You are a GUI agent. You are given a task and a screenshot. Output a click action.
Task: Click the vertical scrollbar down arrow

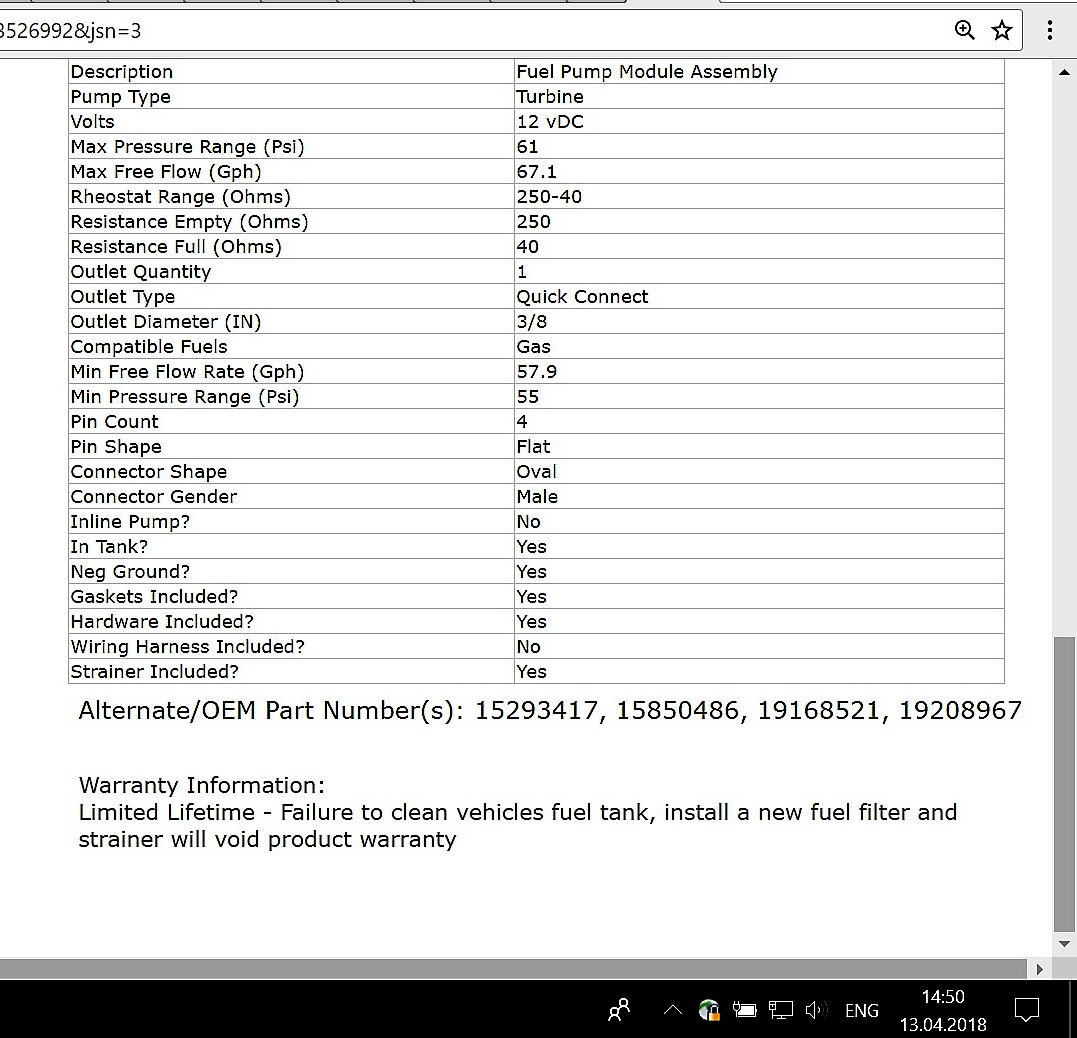coord(1064,944)
